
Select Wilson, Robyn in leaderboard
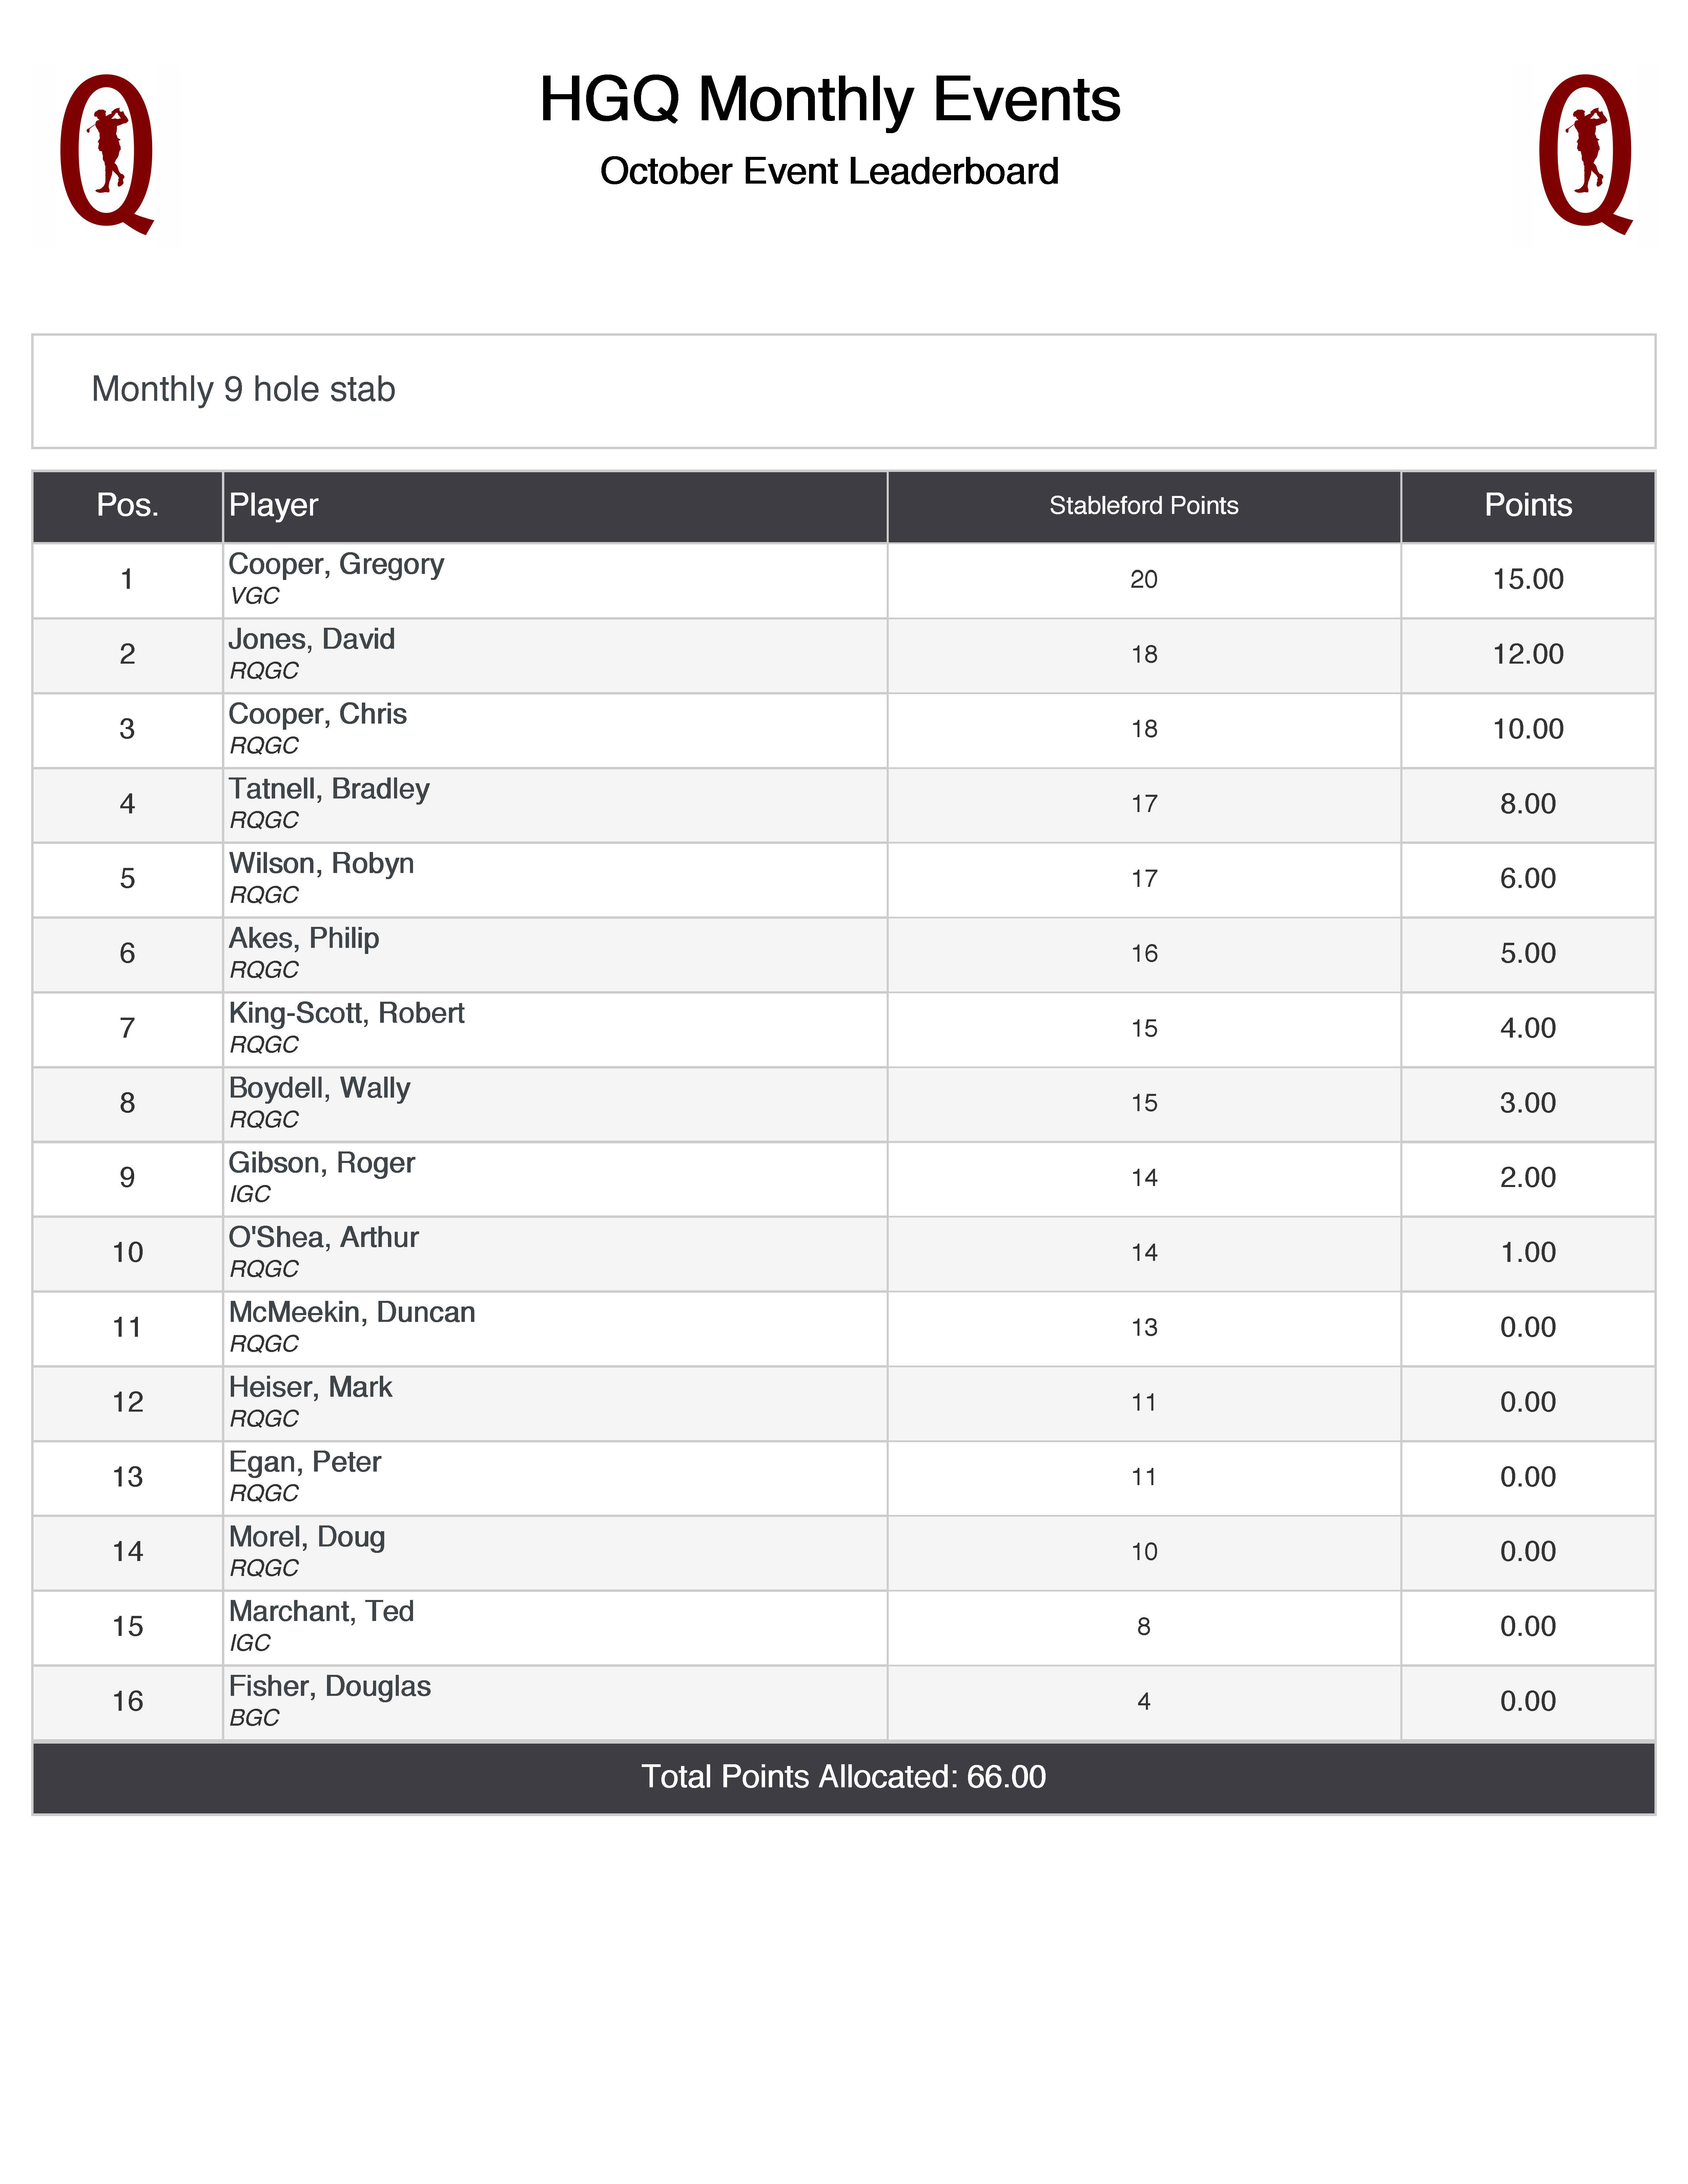click(321, 864)
